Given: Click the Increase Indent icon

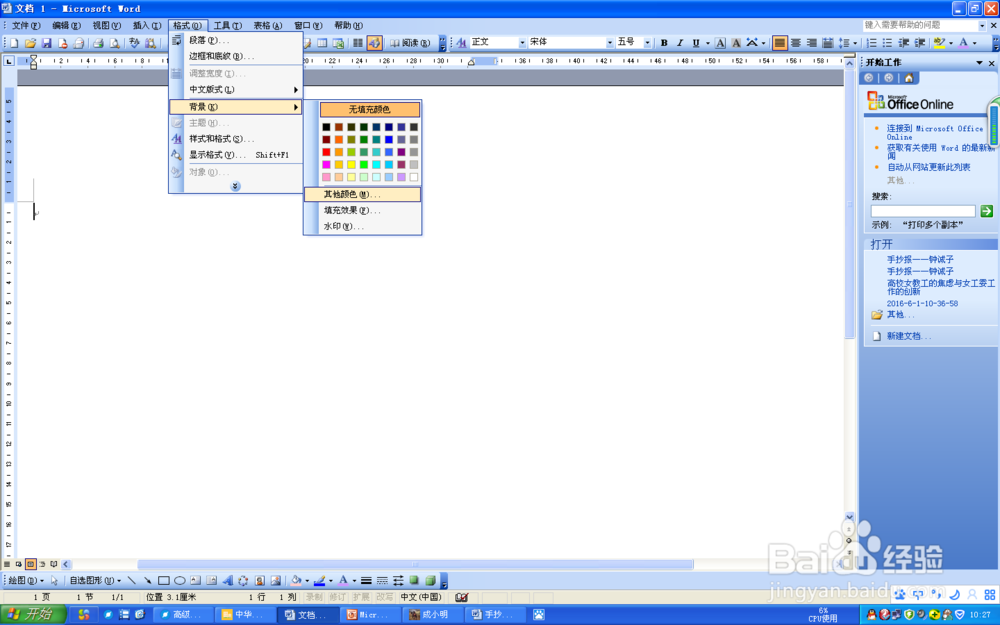Looking at the screenshot, I should 920,43.
